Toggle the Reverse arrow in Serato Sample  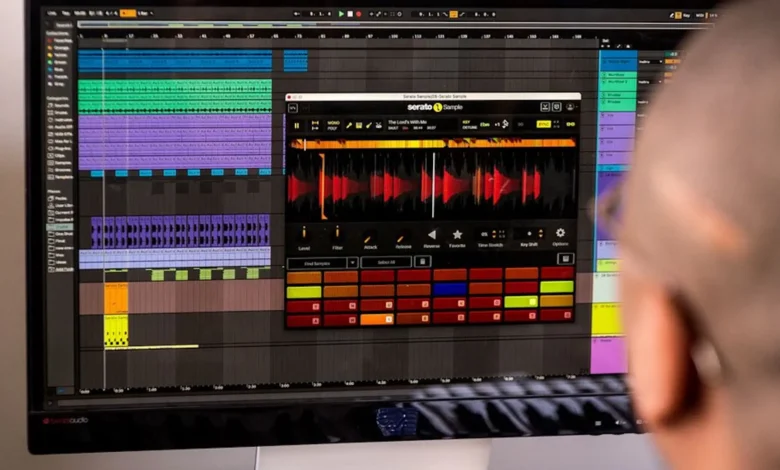(x=432, y=234)
